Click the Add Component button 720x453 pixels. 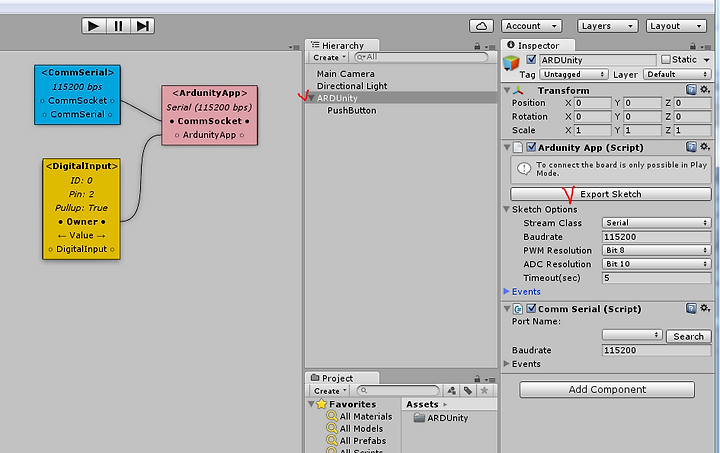tap(607, 390)
